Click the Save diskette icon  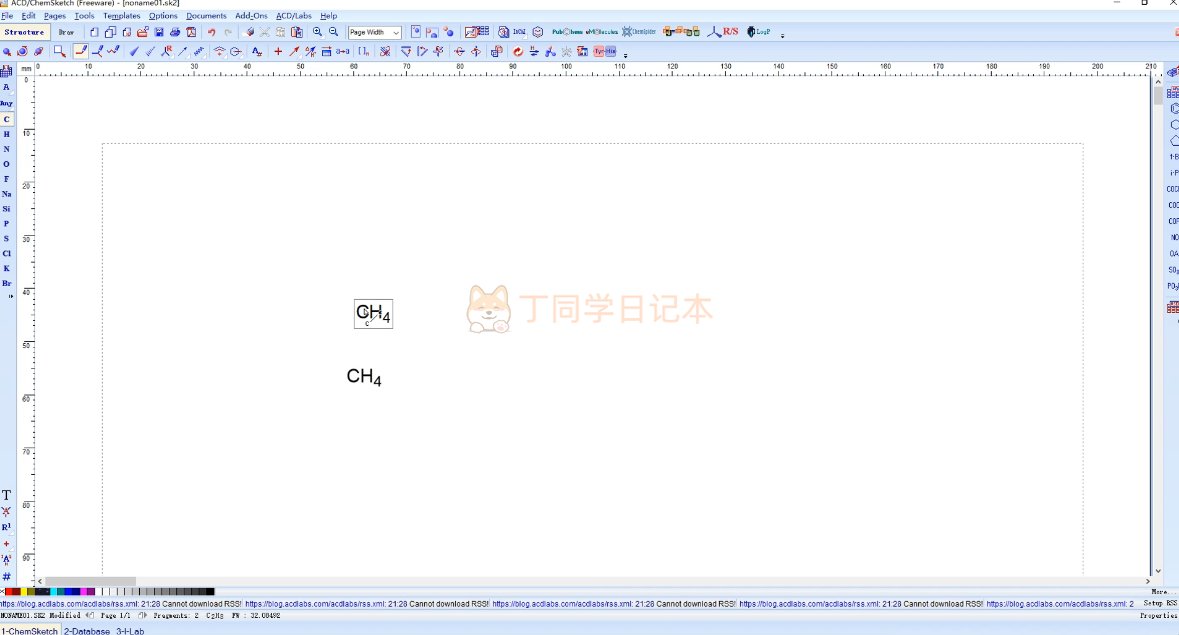pos(159,32)
